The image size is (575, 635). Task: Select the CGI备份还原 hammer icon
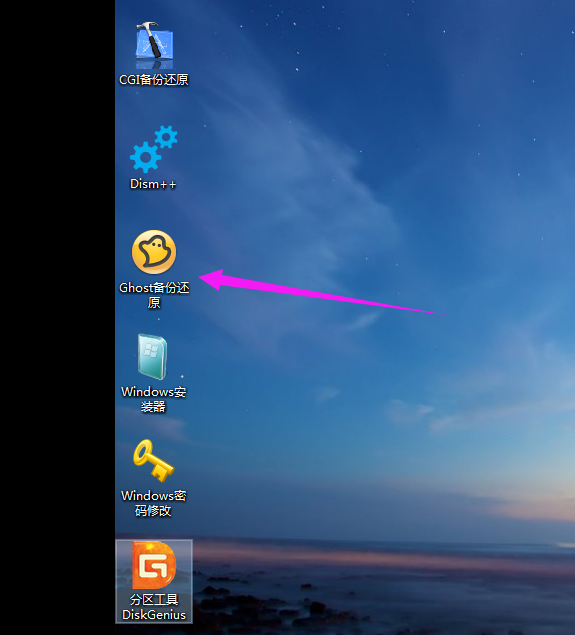tap(154, 45)
